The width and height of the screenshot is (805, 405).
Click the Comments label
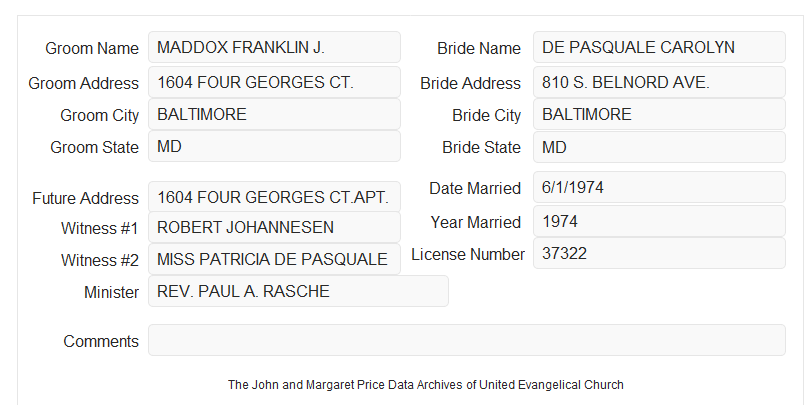tap(101, 341)
